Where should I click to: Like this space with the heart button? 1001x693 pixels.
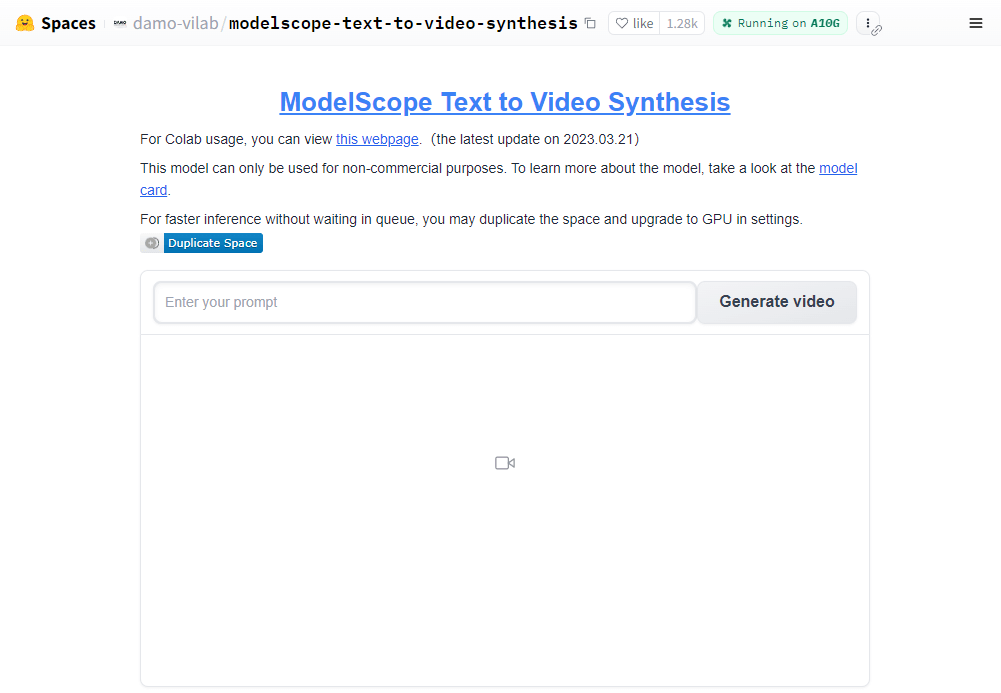(x=634, y=23)
